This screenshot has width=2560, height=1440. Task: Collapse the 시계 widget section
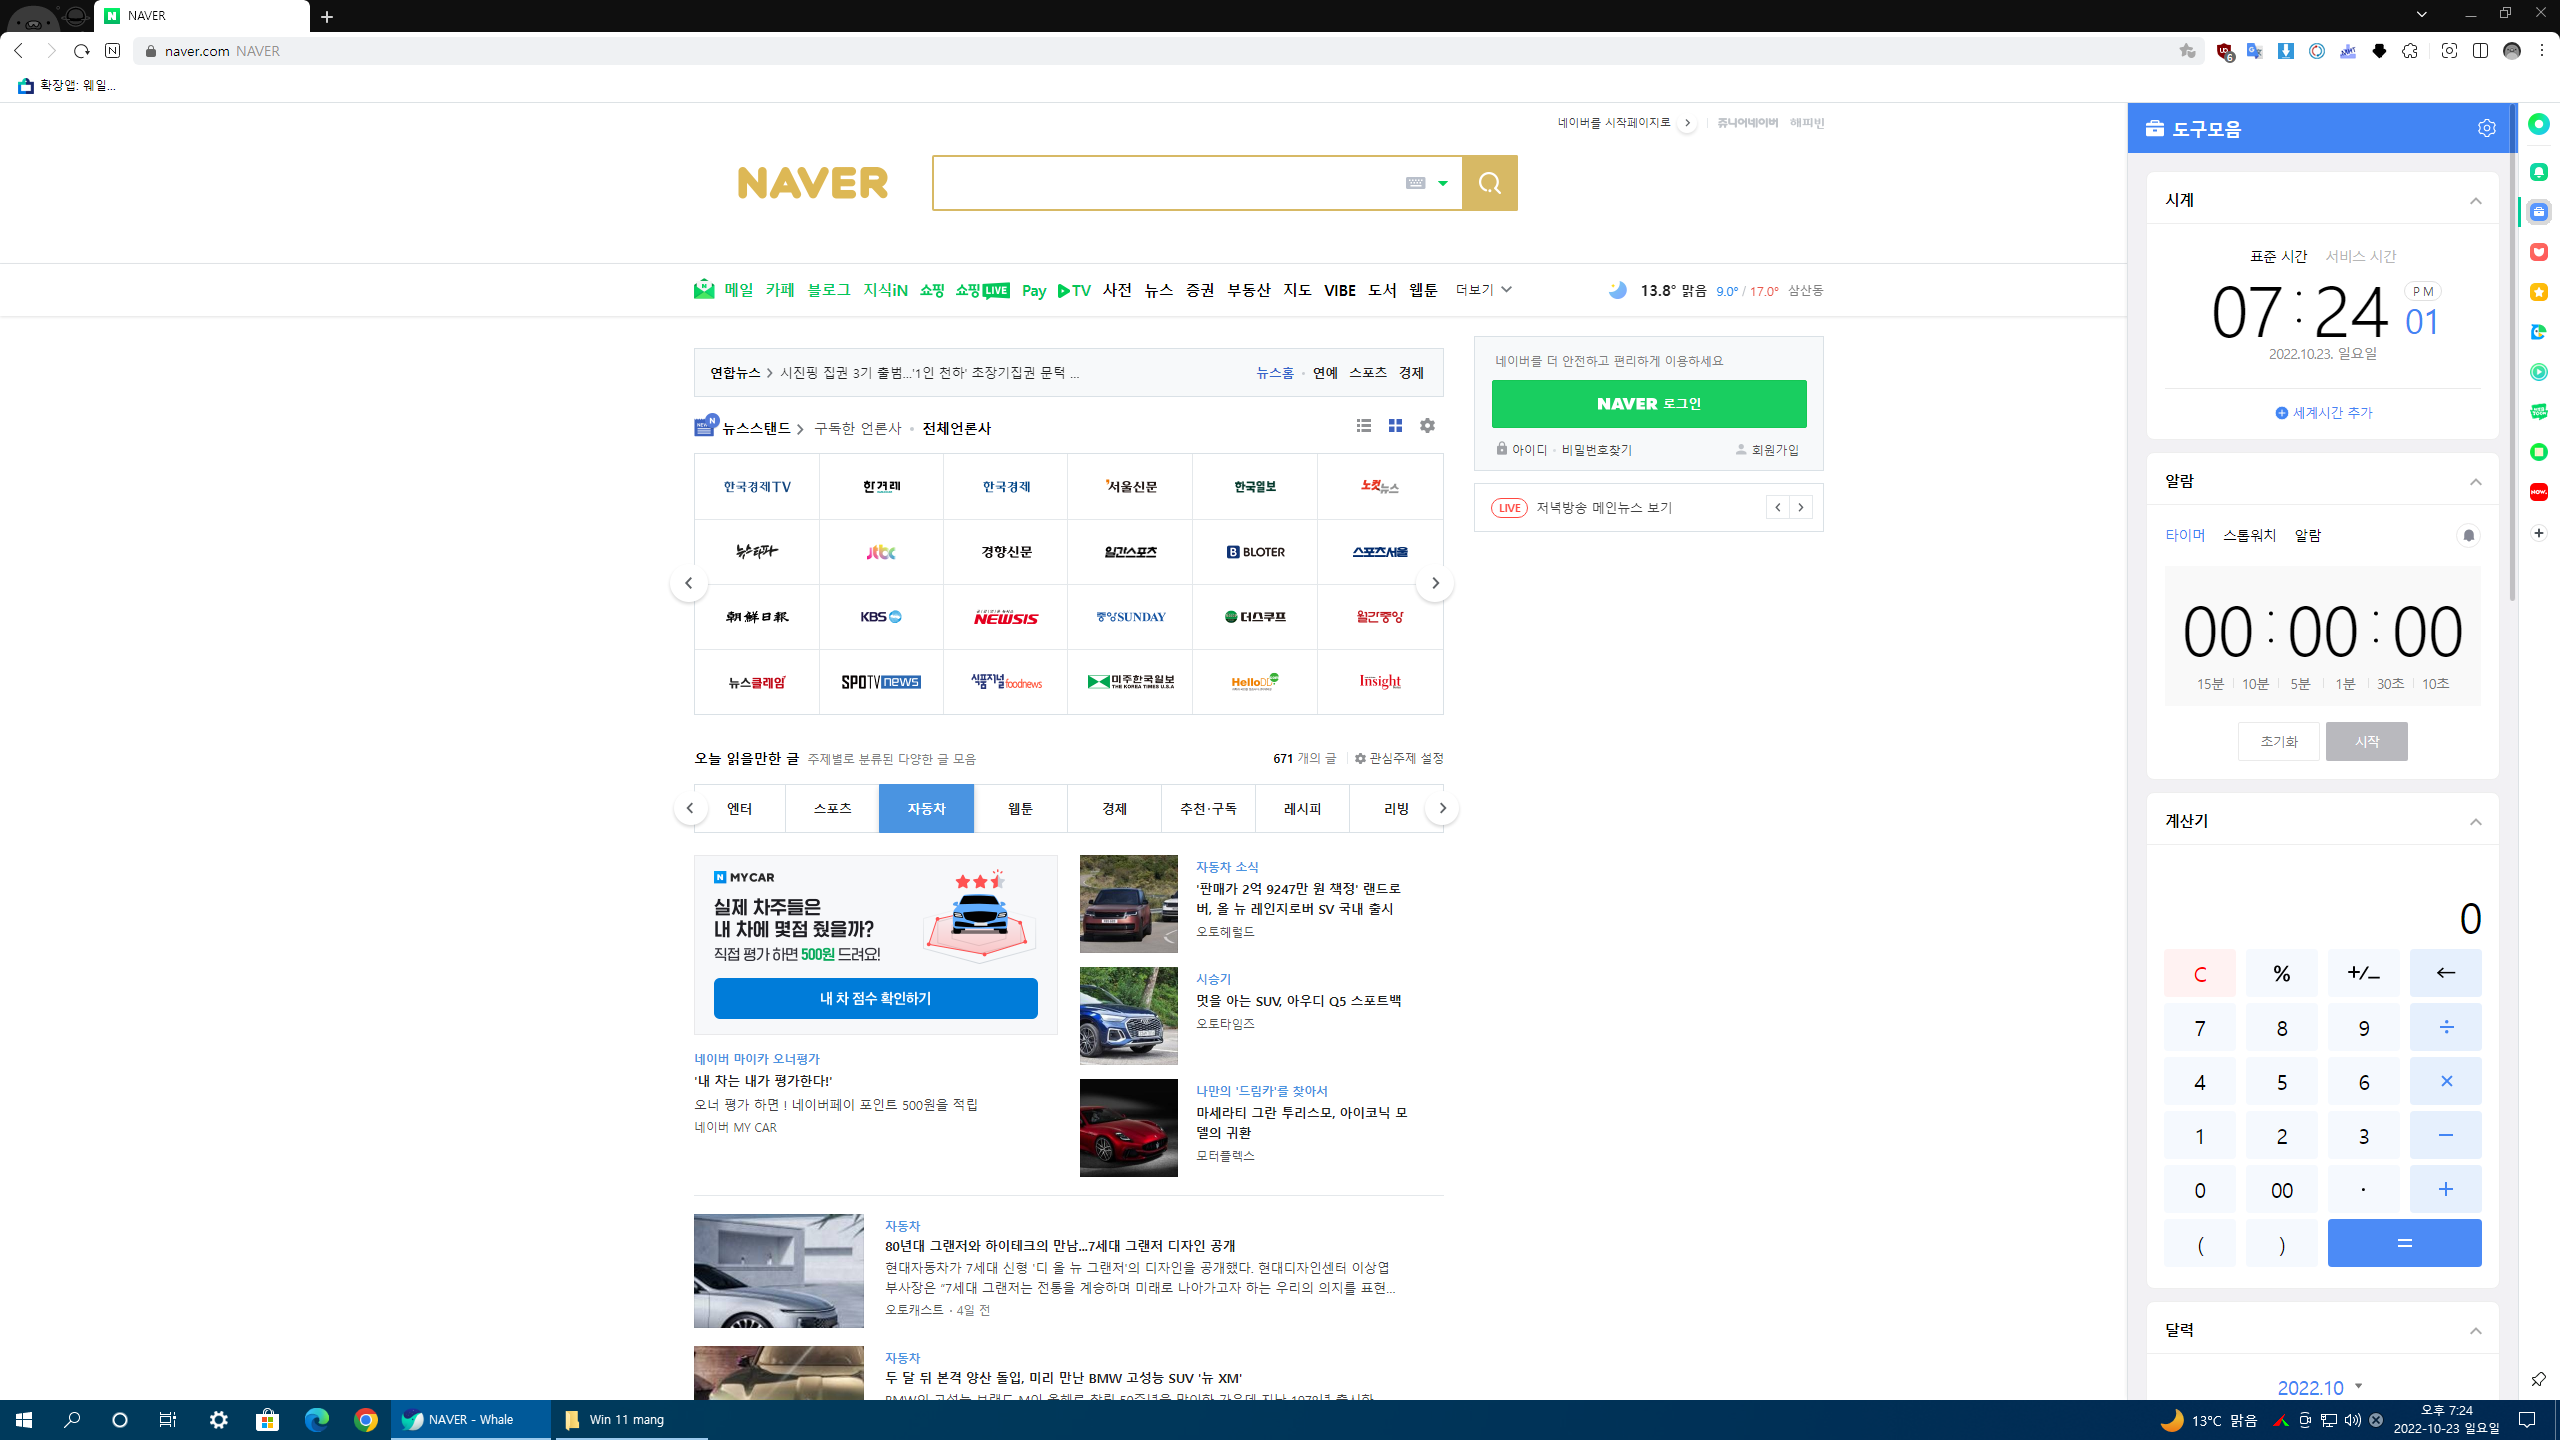pos(2475,201)
